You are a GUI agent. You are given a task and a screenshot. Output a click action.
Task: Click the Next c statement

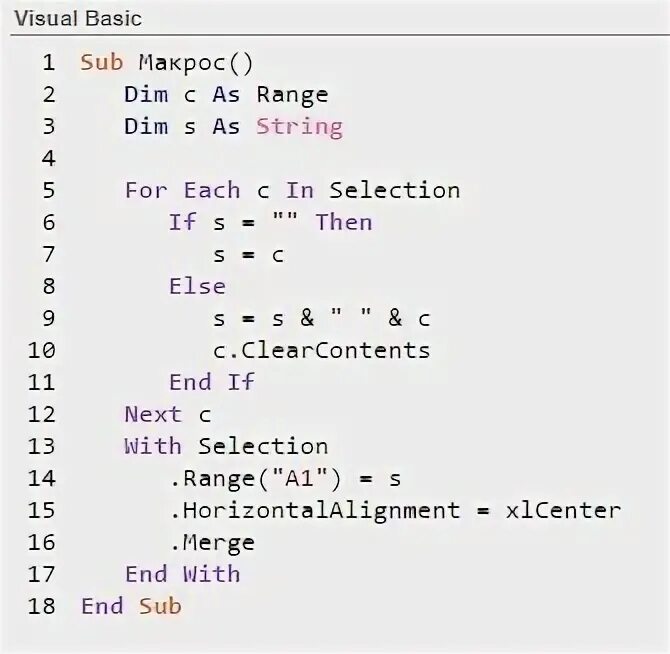[x=167, y=415]
